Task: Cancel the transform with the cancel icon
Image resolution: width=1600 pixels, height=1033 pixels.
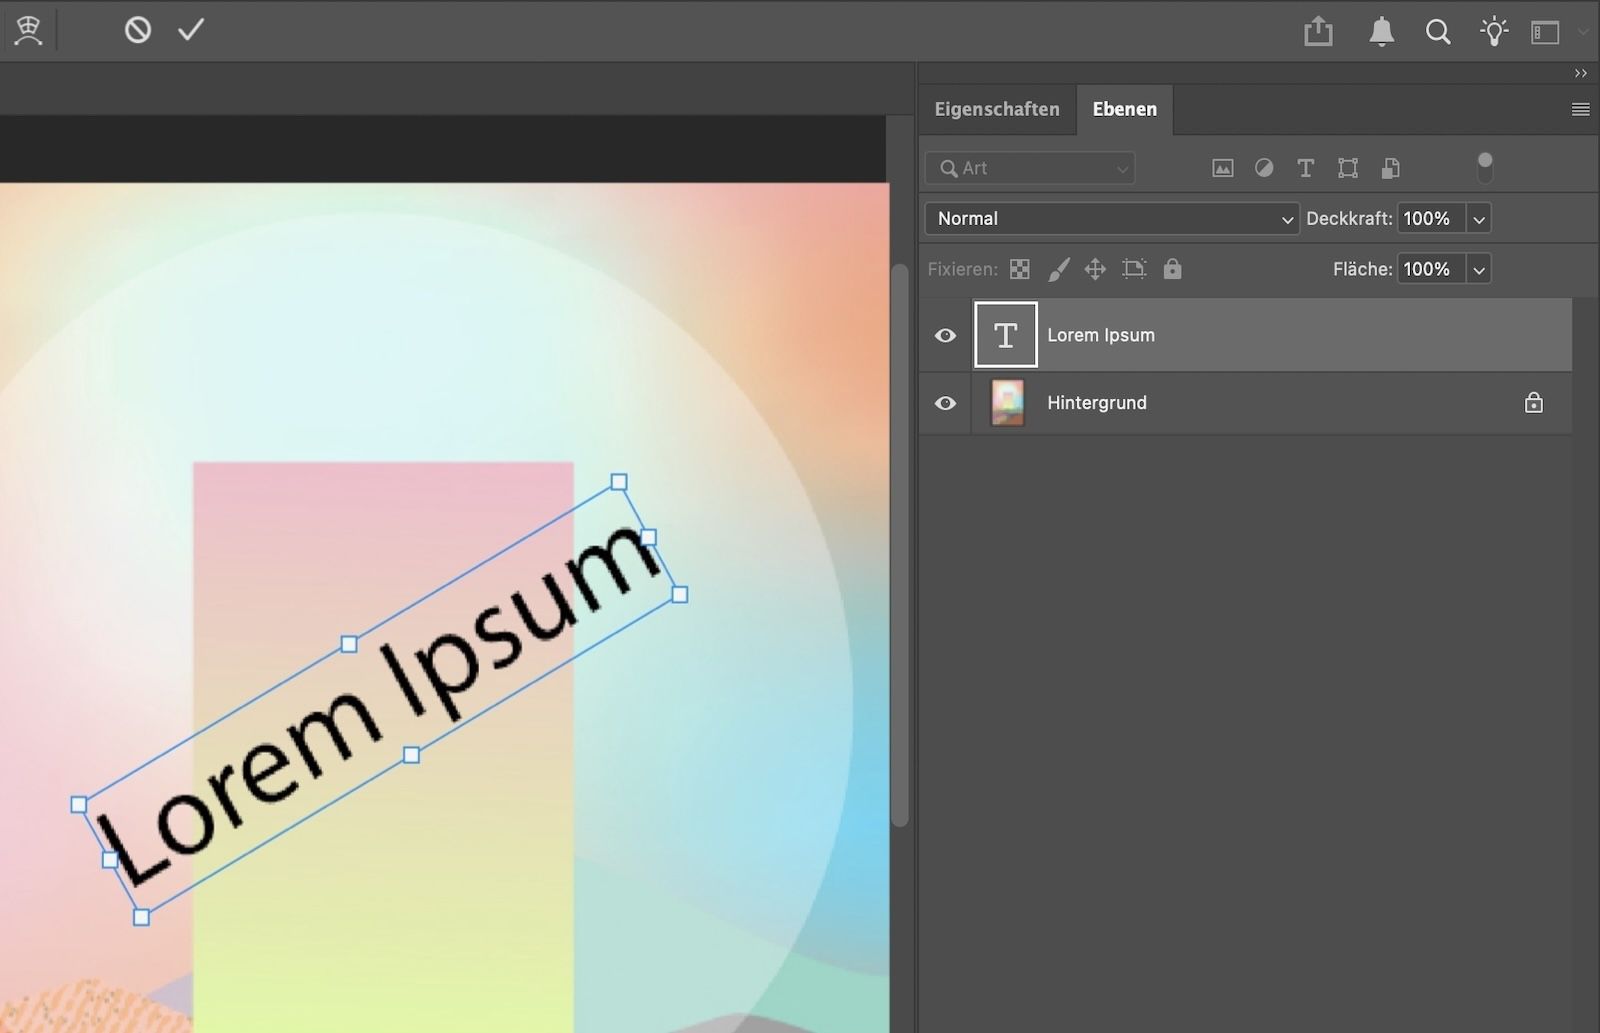Action: [138, 30]
